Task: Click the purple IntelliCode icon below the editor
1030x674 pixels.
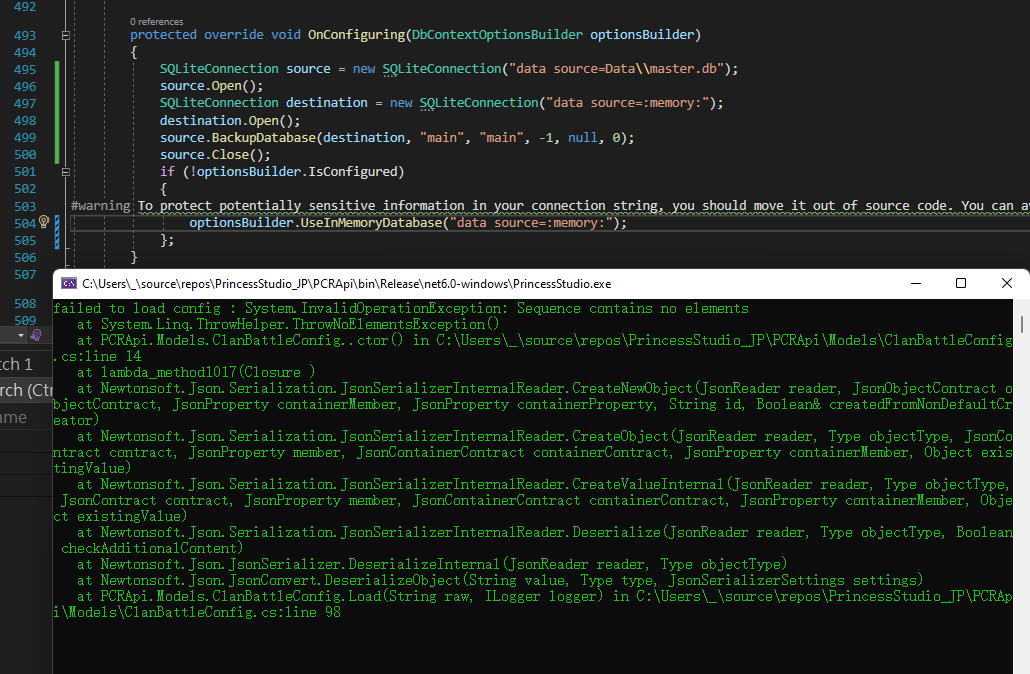Action: tap(36, 336)
